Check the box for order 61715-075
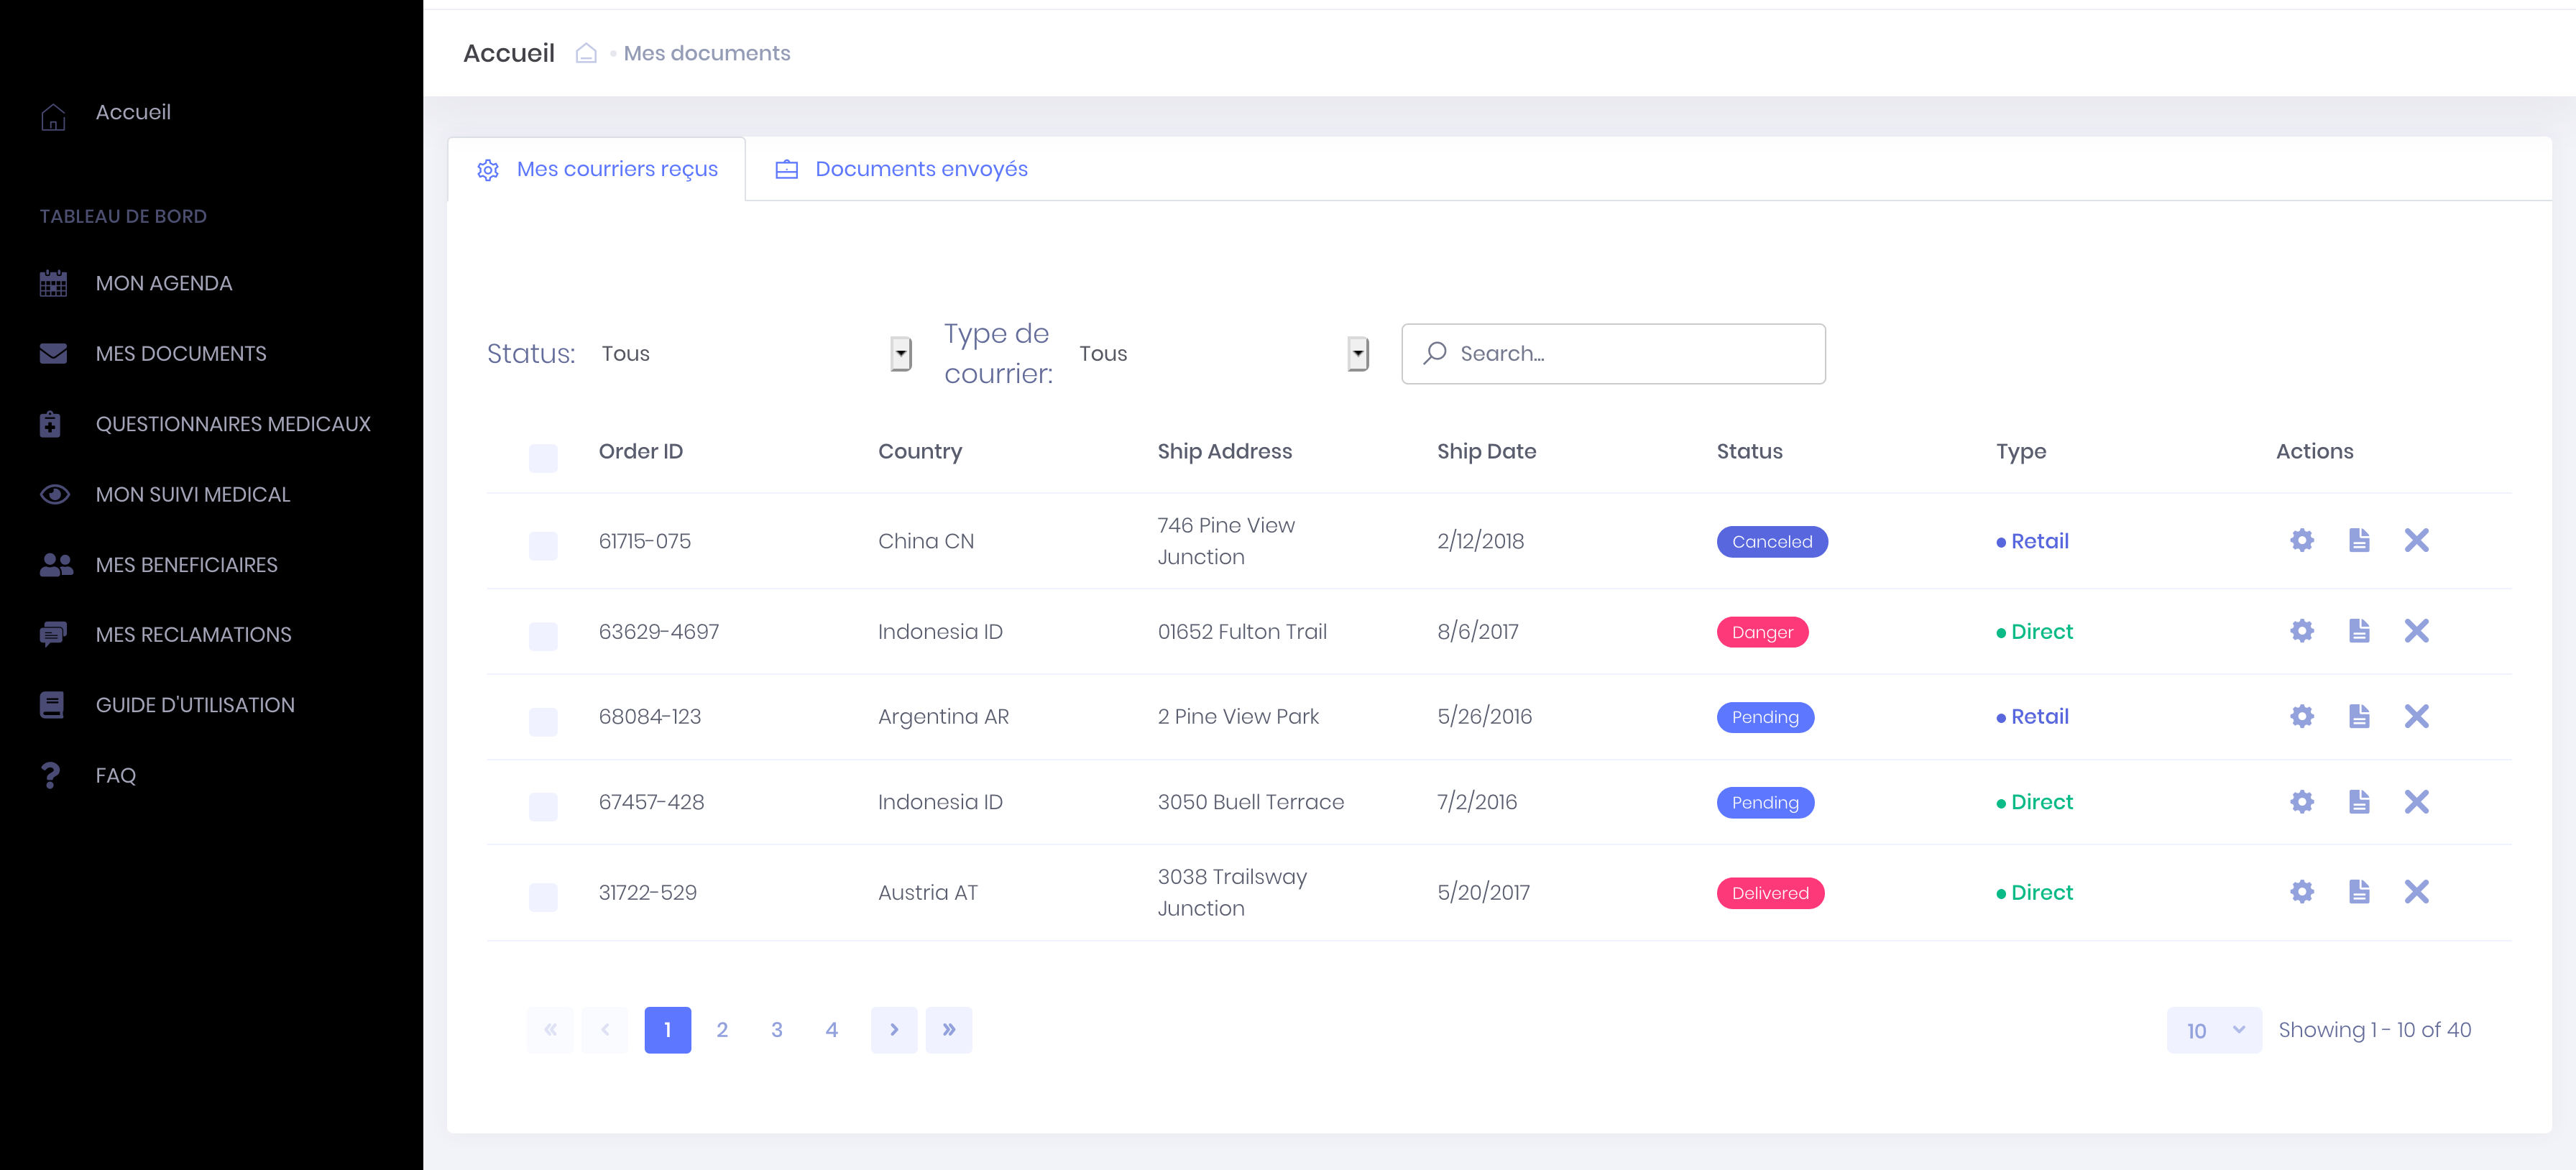The image size is (2576, 1170). coord(543,546)
